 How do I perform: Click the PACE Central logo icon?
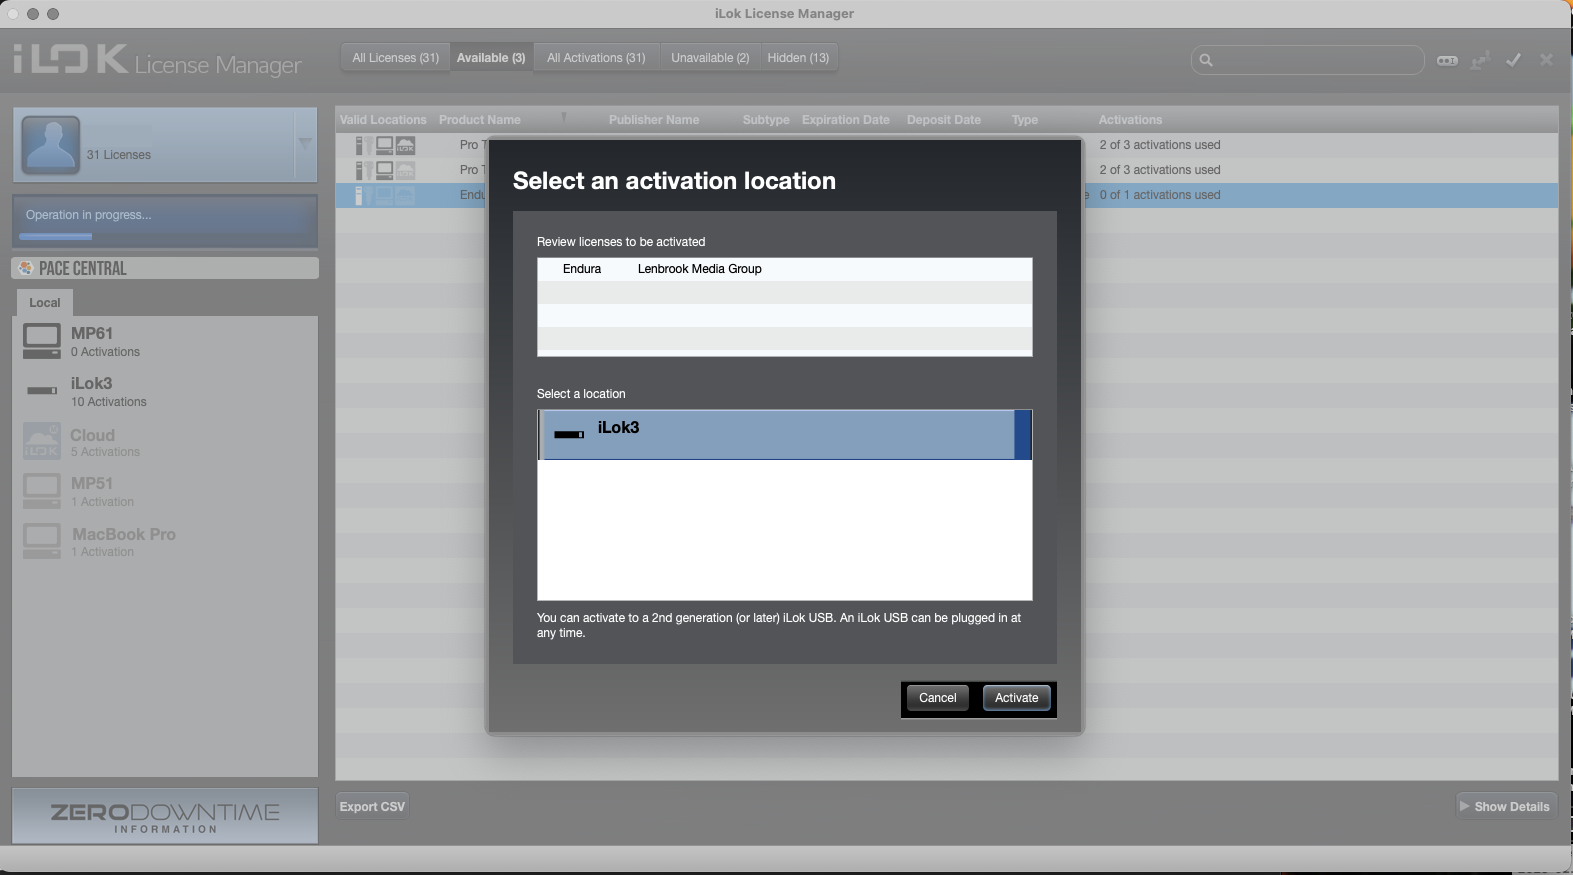pyautogui.click(x=26, y=268)
